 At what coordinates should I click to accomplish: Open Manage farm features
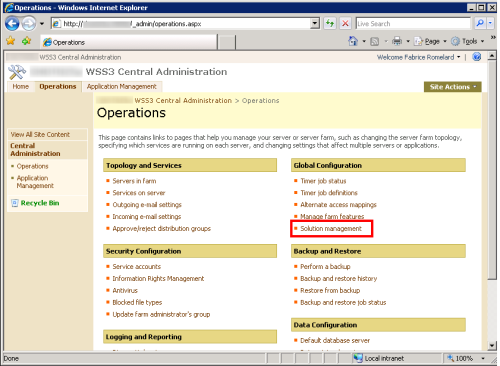332,216
